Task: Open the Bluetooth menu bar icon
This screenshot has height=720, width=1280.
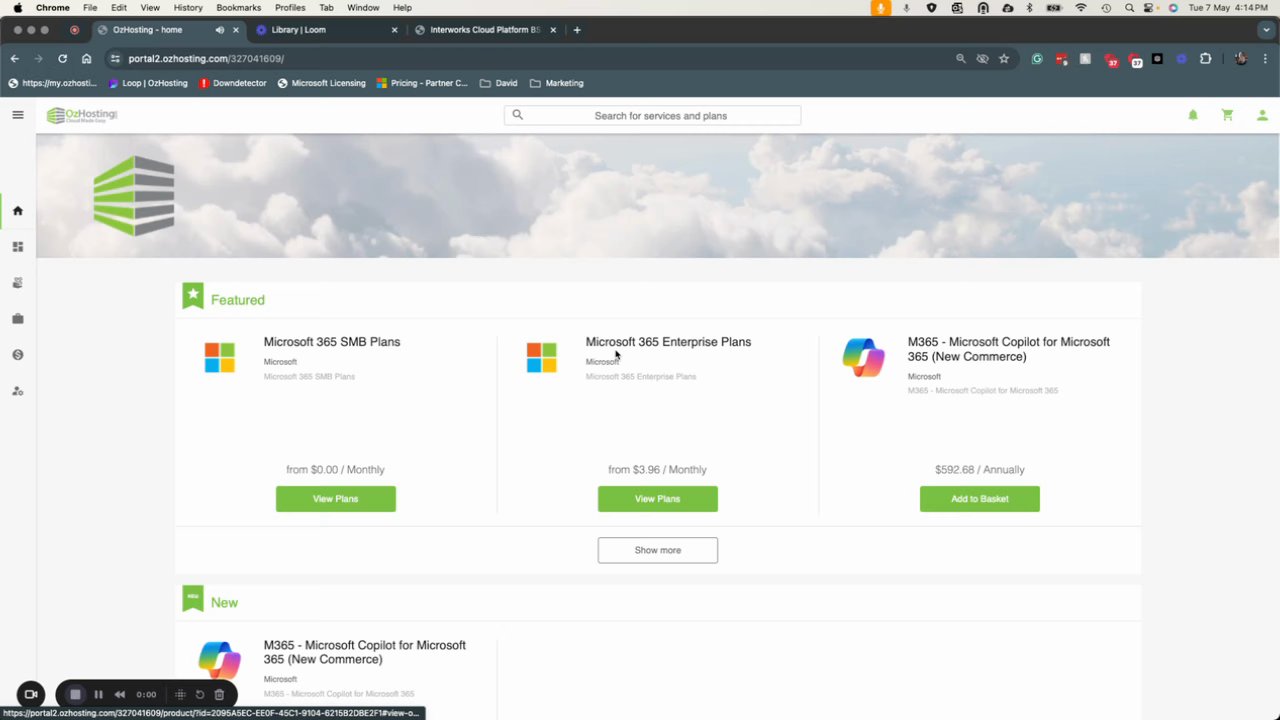Action: coord(1029,7)
